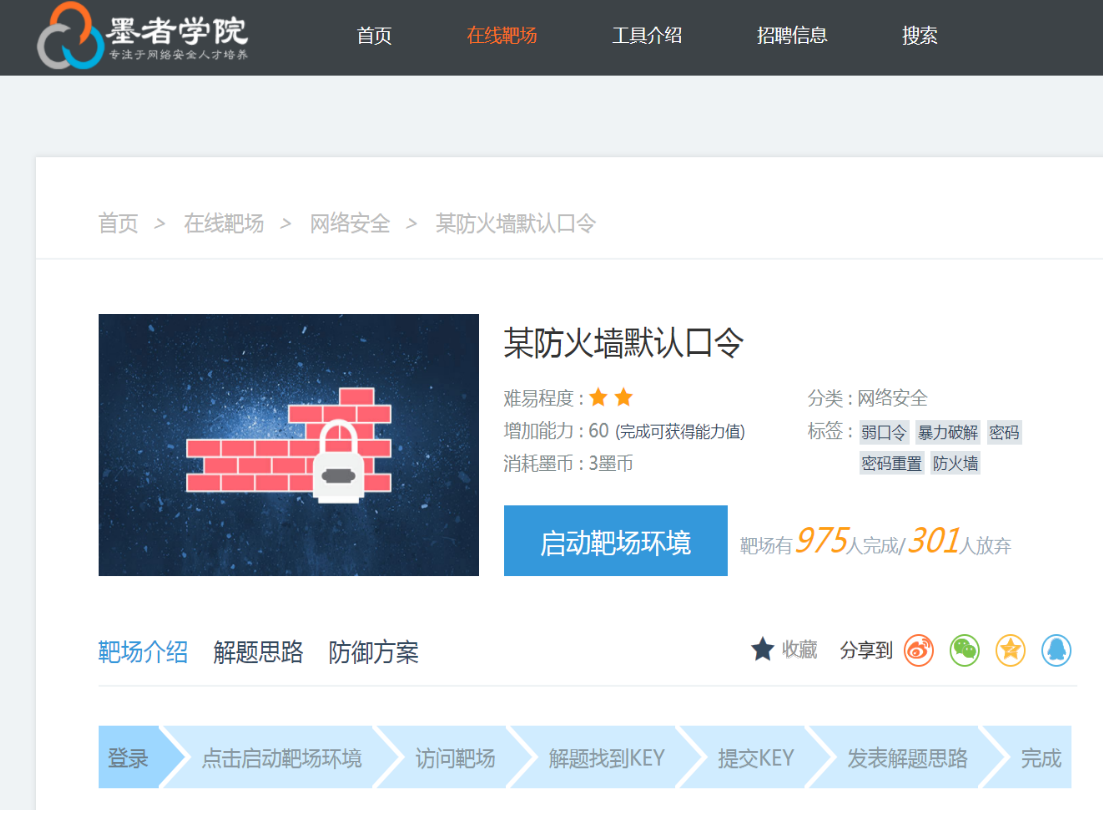Click the 防火墙 tag
The height and width of the screenshot is (827, 1103).
955,463
